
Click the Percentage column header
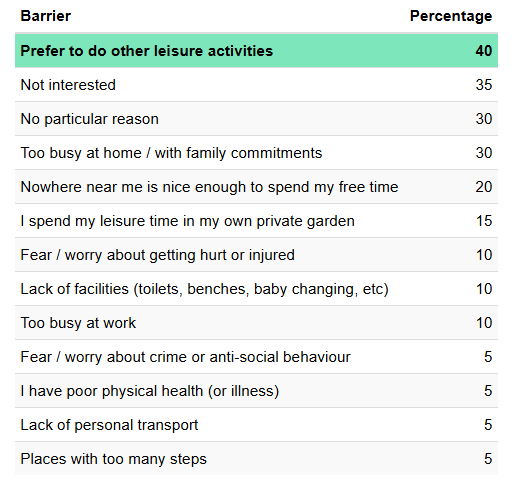click(x=451, y=16)
